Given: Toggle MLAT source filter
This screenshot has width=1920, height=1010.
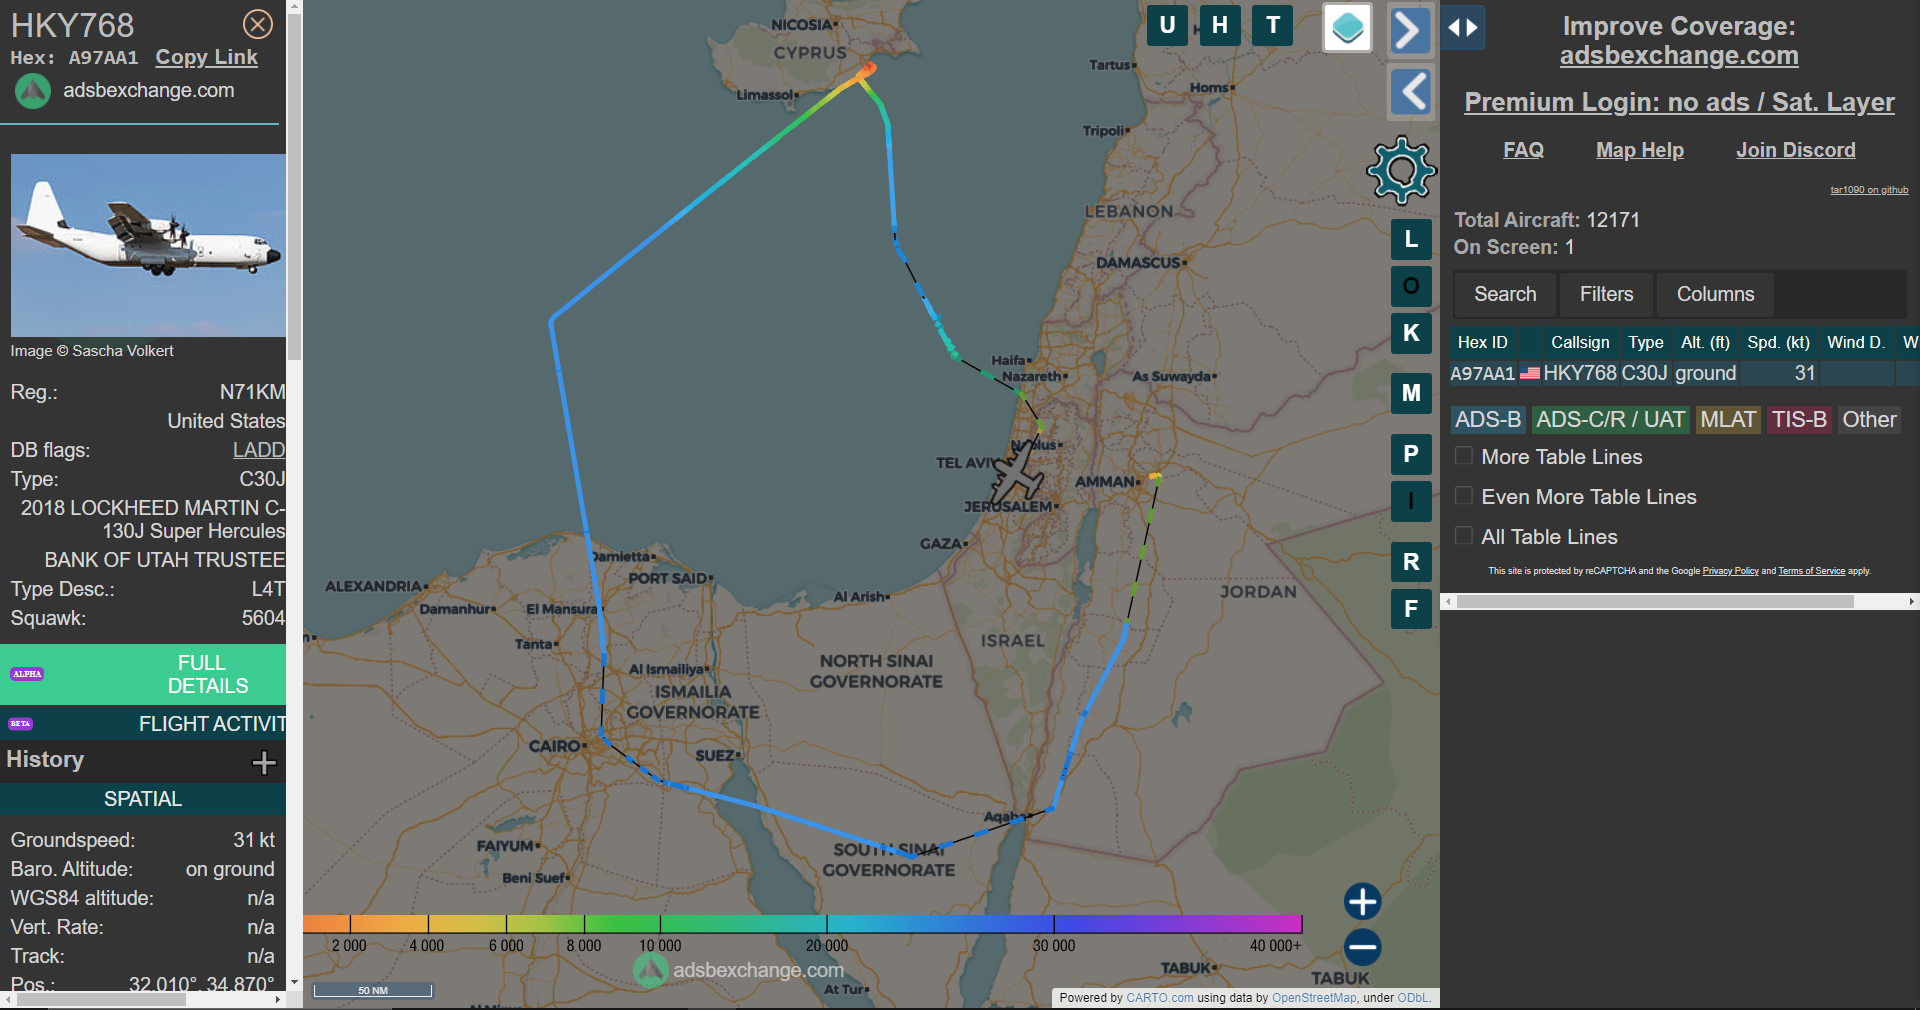Looking at the screenshot, I should tap(1728, 420).
